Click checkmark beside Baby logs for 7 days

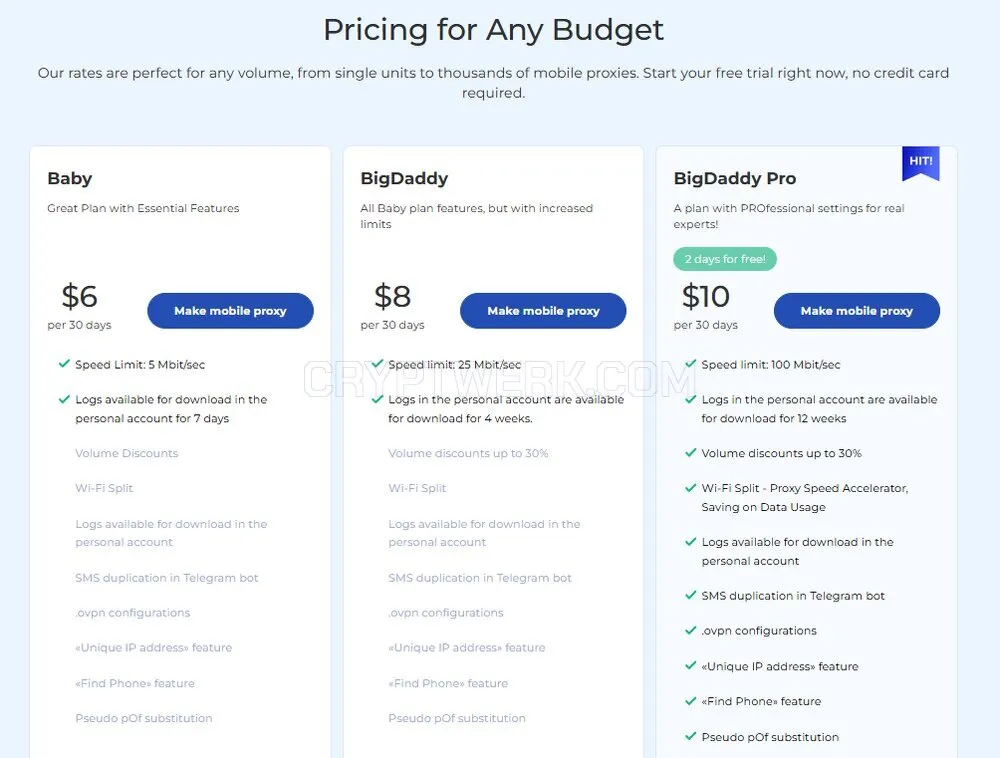[x=64, y=399]
